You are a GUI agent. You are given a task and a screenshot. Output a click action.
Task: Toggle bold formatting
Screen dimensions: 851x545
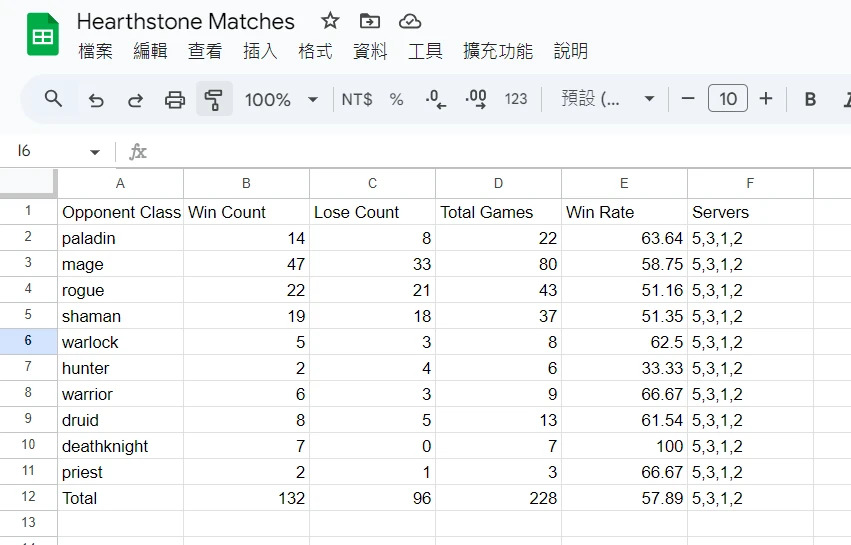pos(810,99)
